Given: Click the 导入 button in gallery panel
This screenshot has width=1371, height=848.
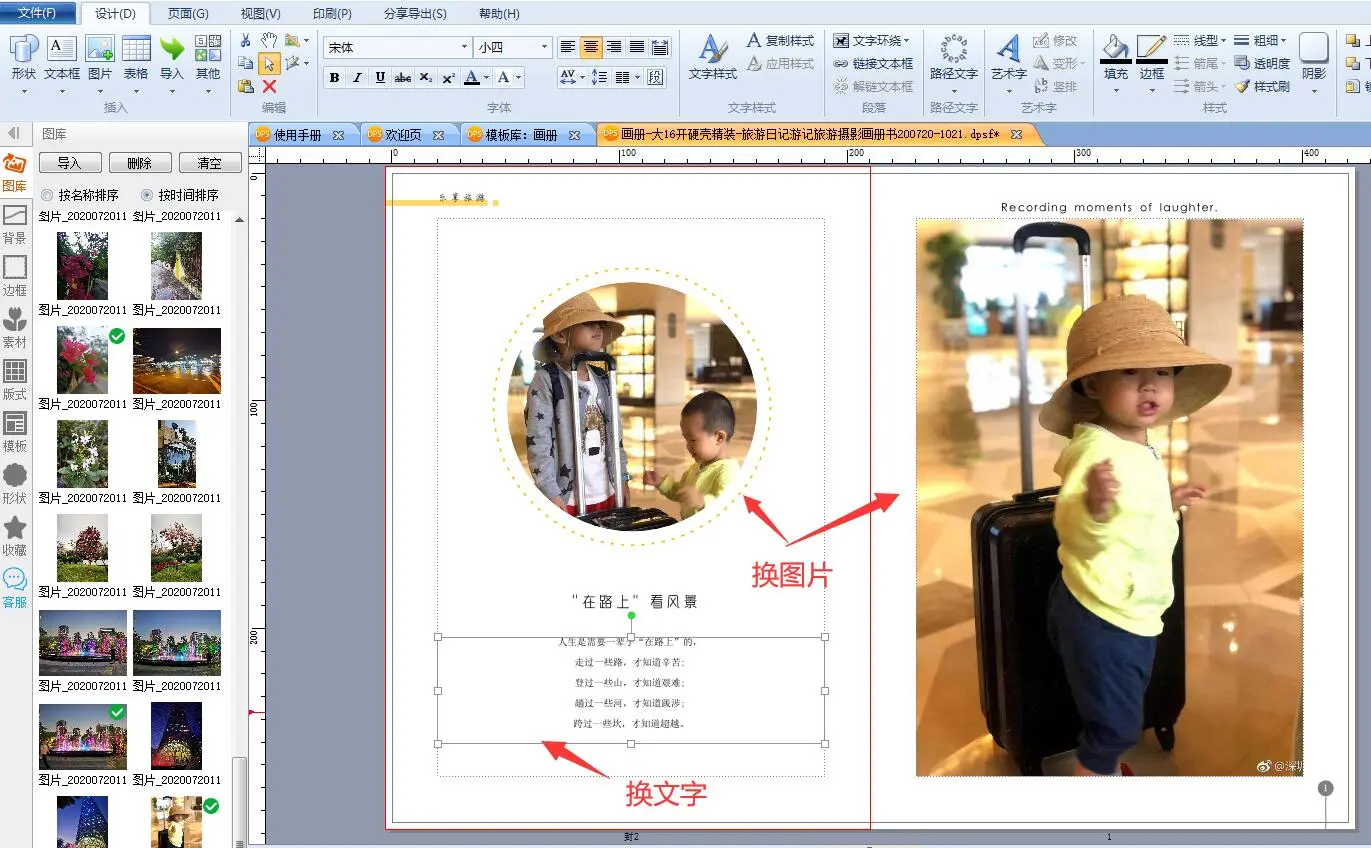Looking at the screenshot, I should click(x=69, y=163).
